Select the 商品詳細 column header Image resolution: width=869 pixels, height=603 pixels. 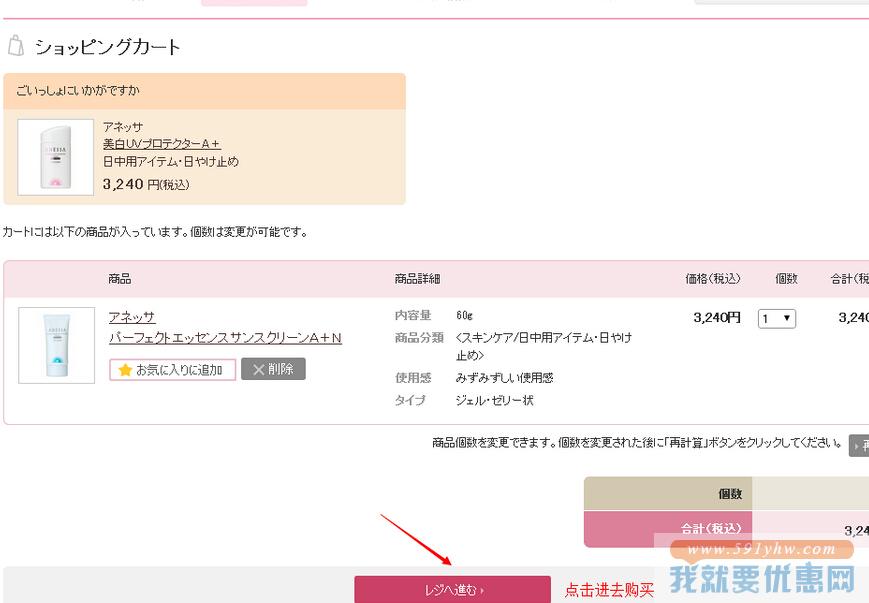417,279
